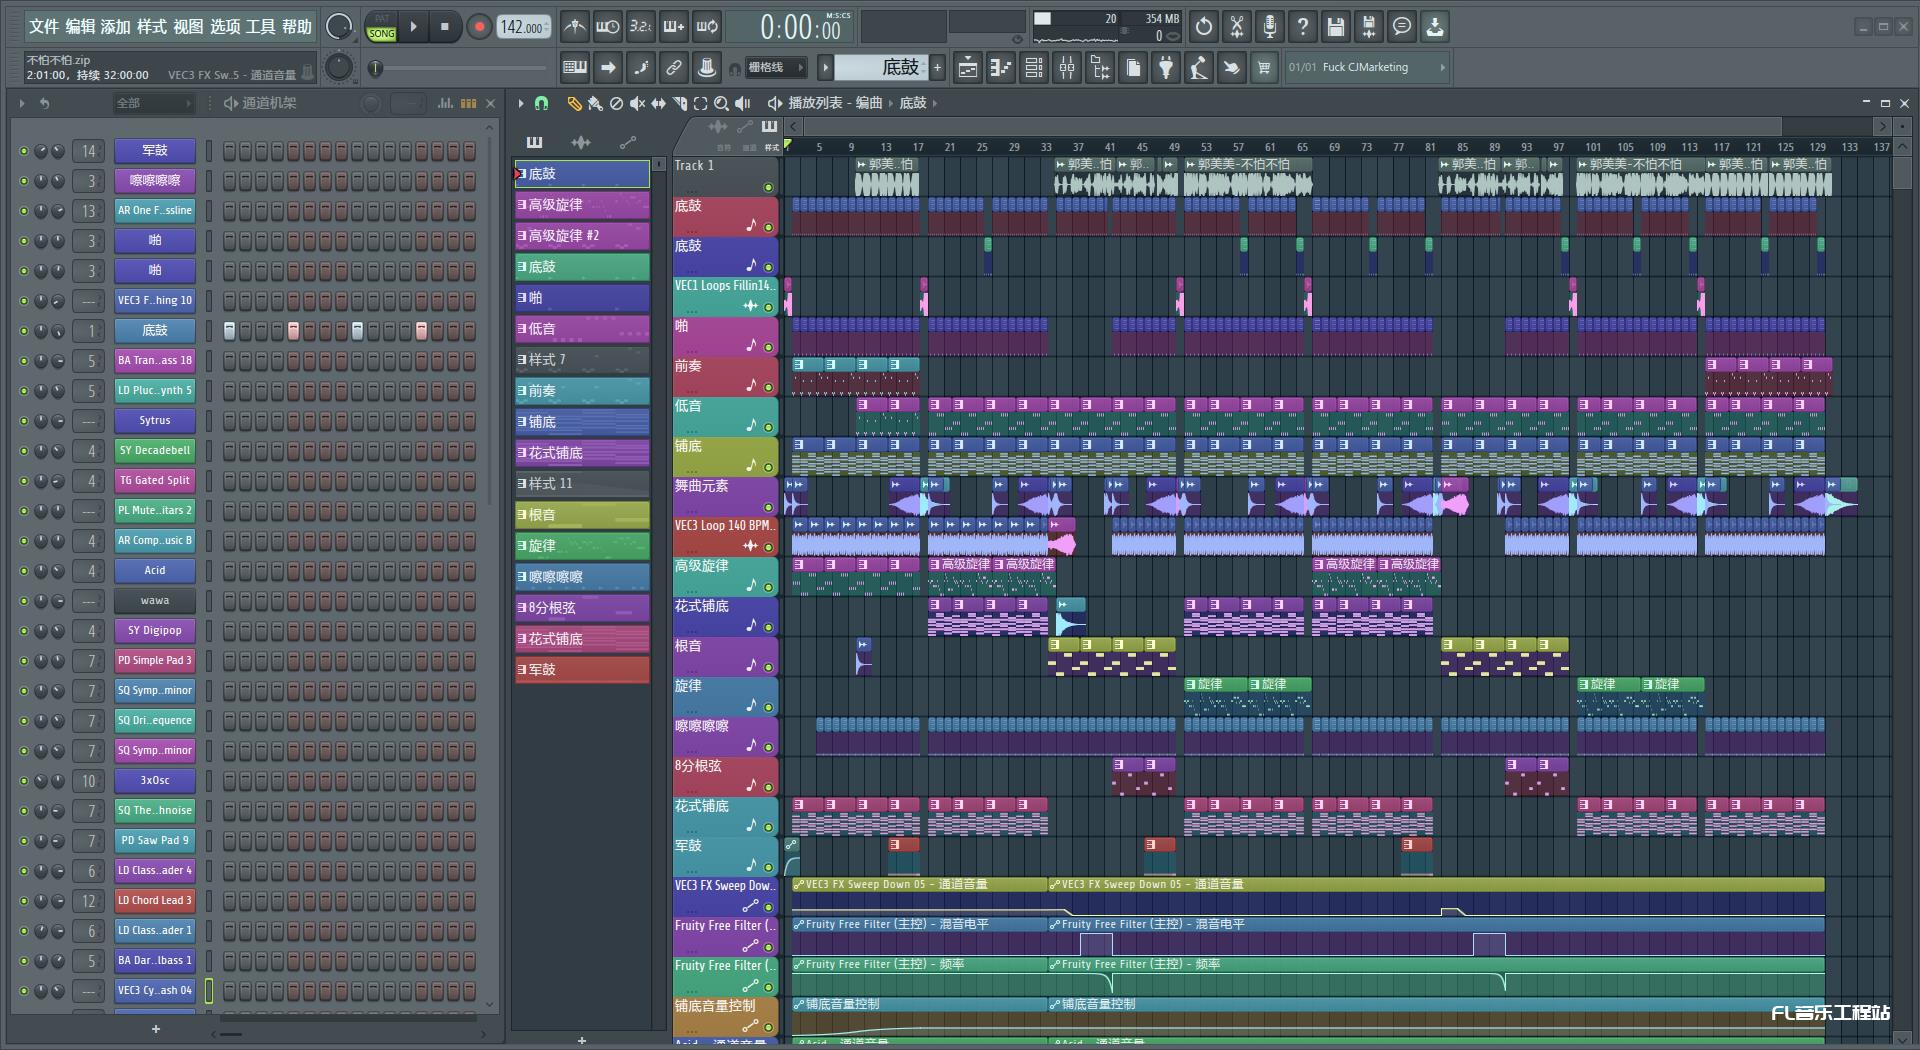Start playback with the play button
1920x1050 pixels.
tap(414, 27)
